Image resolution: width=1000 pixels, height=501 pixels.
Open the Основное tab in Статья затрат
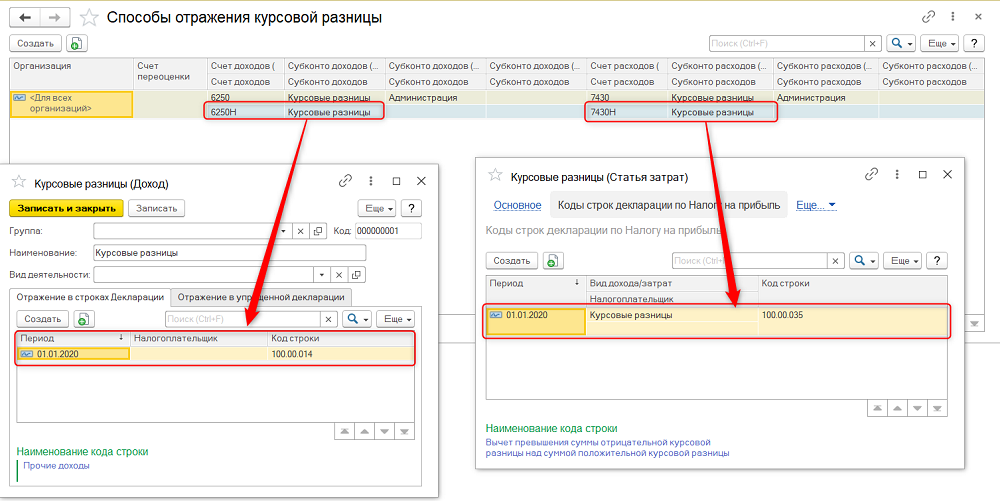coord(517,205)
